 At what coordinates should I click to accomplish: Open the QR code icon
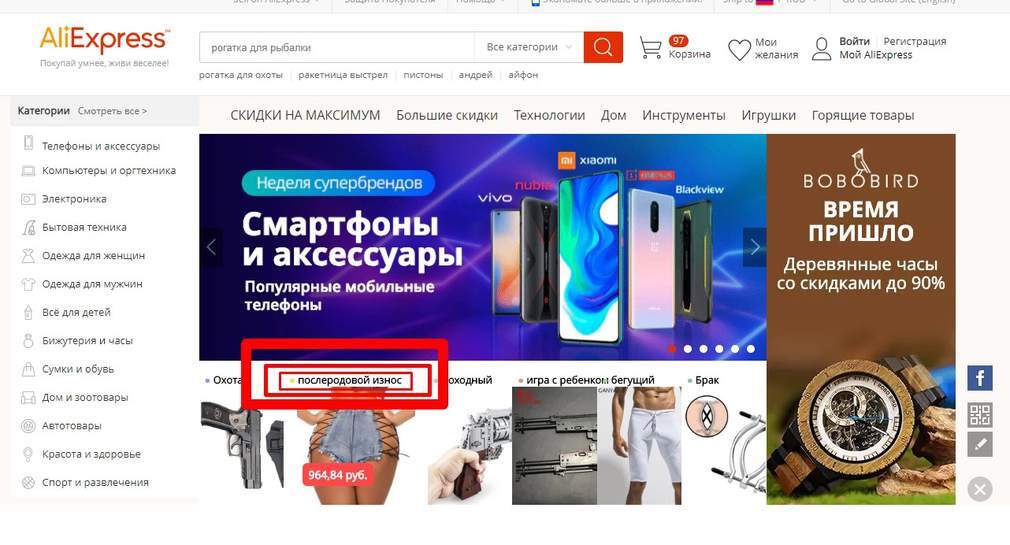click(x=980, y=416)
